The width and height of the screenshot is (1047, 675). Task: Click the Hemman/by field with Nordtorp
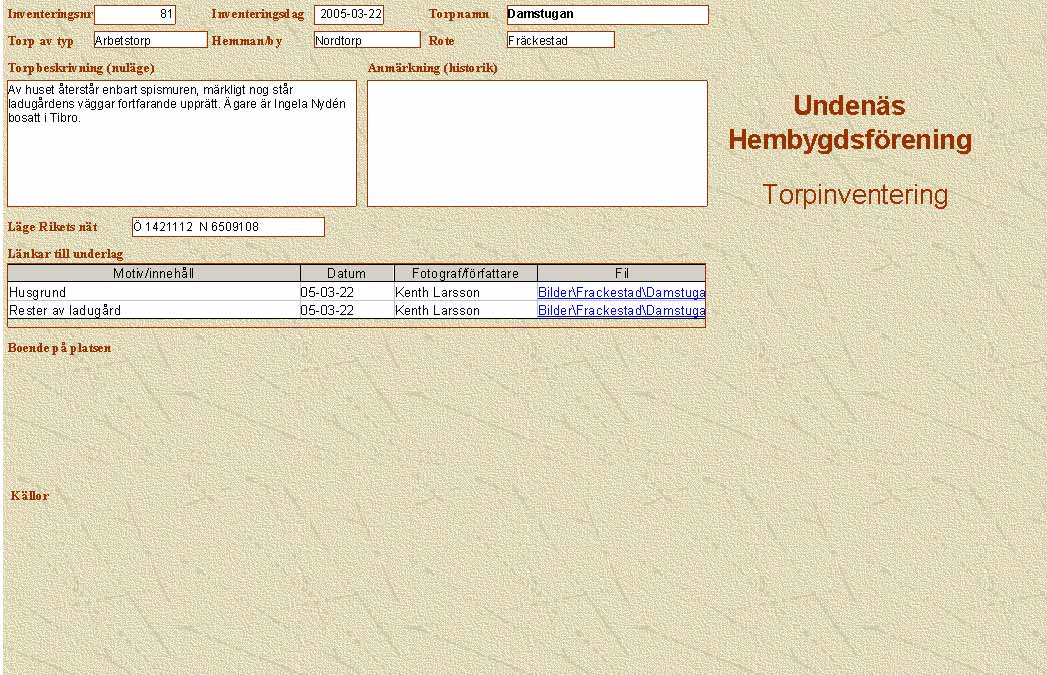[x=367, y=40]
